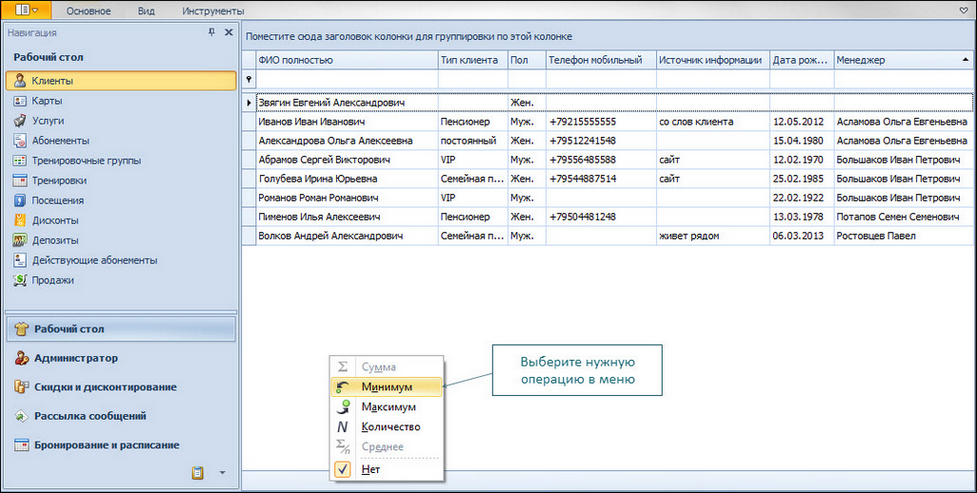The height and width of the screenshot is (493, 977).
Task: Click filter field under Менеджер
Action: pos(903,79)
